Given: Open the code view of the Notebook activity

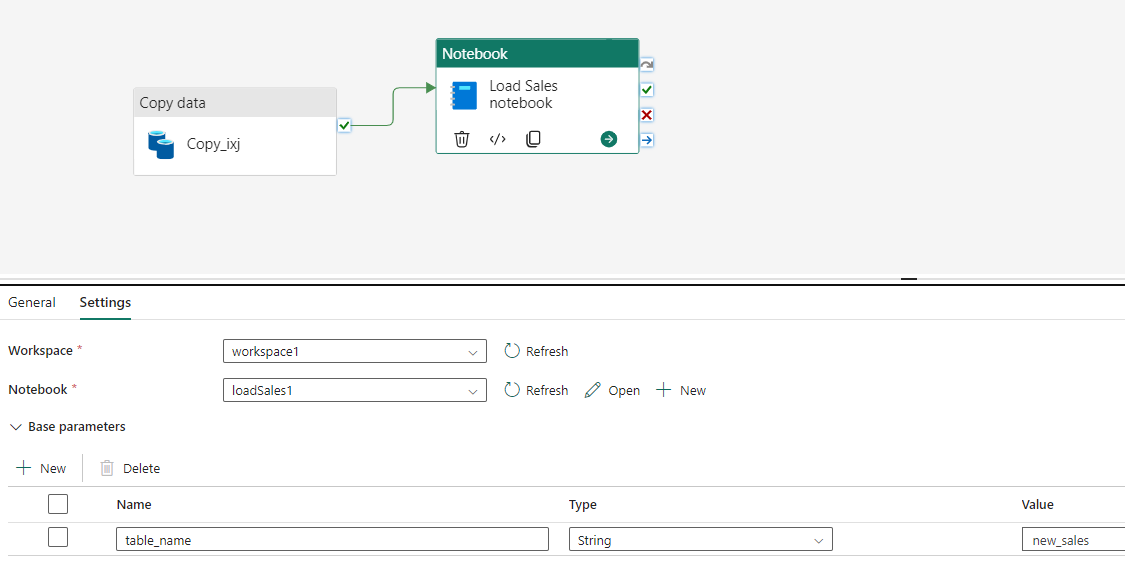Looking at the screenshot, I should pyautogui.click(x=497, y=138).
